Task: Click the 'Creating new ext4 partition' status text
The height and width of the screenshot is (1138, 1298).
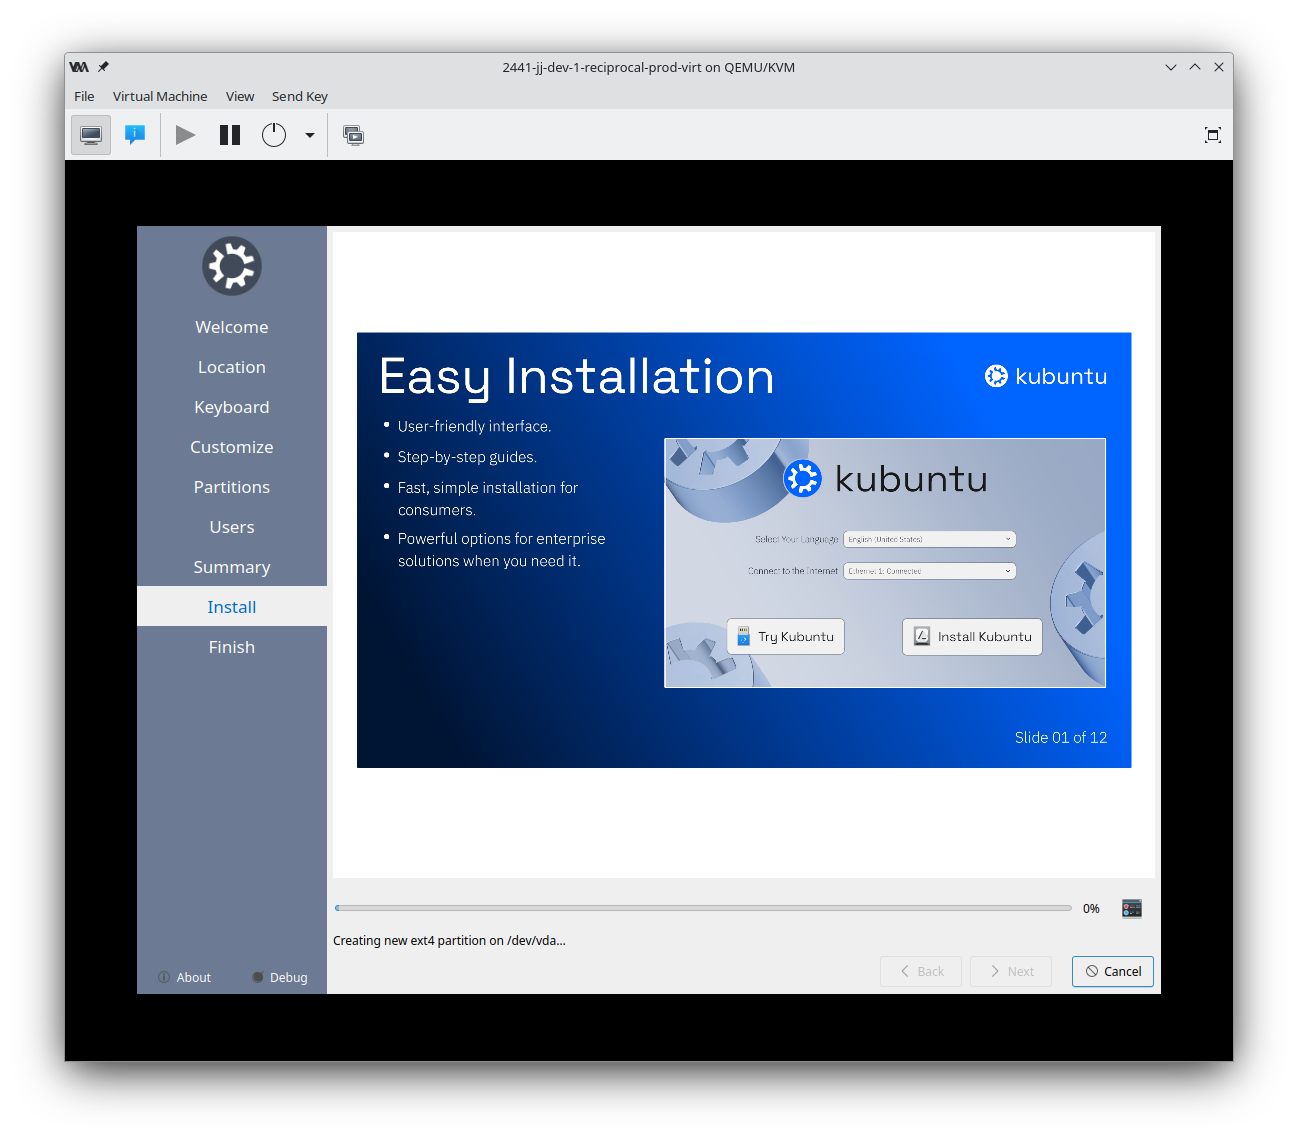Action: [x=449, y=940]
